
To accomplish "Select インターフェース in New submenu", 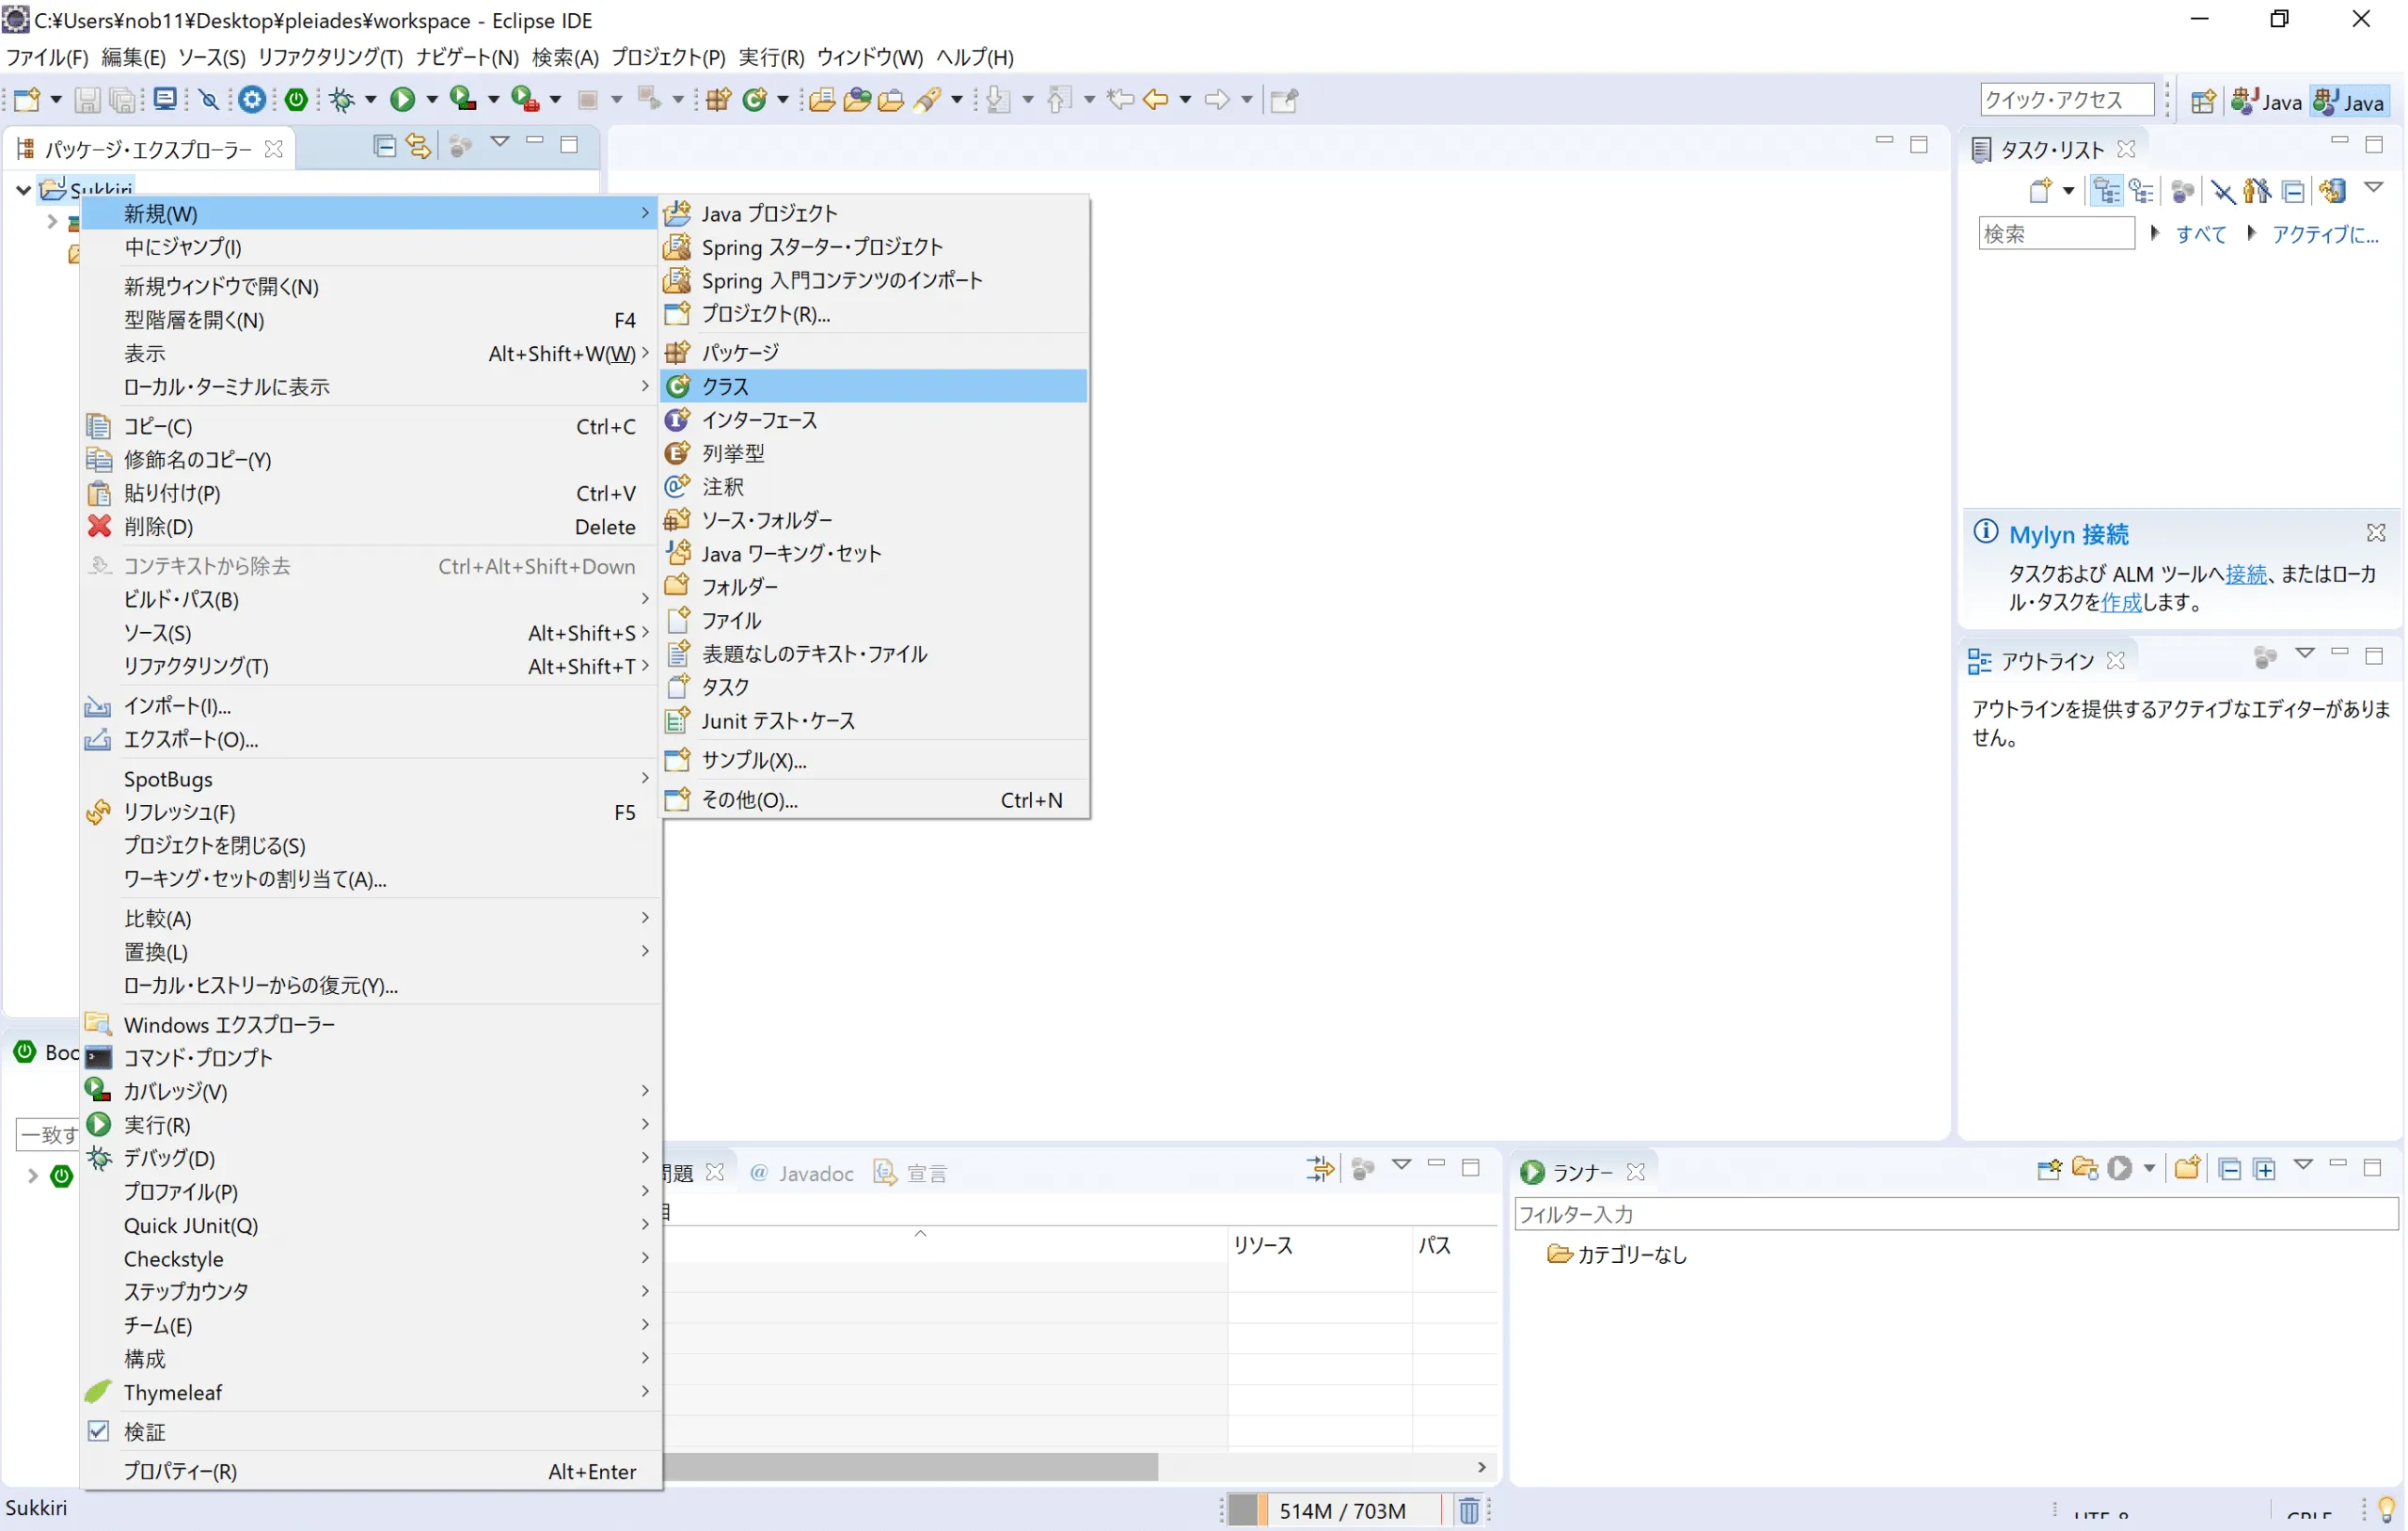I will tap(873, 420).
